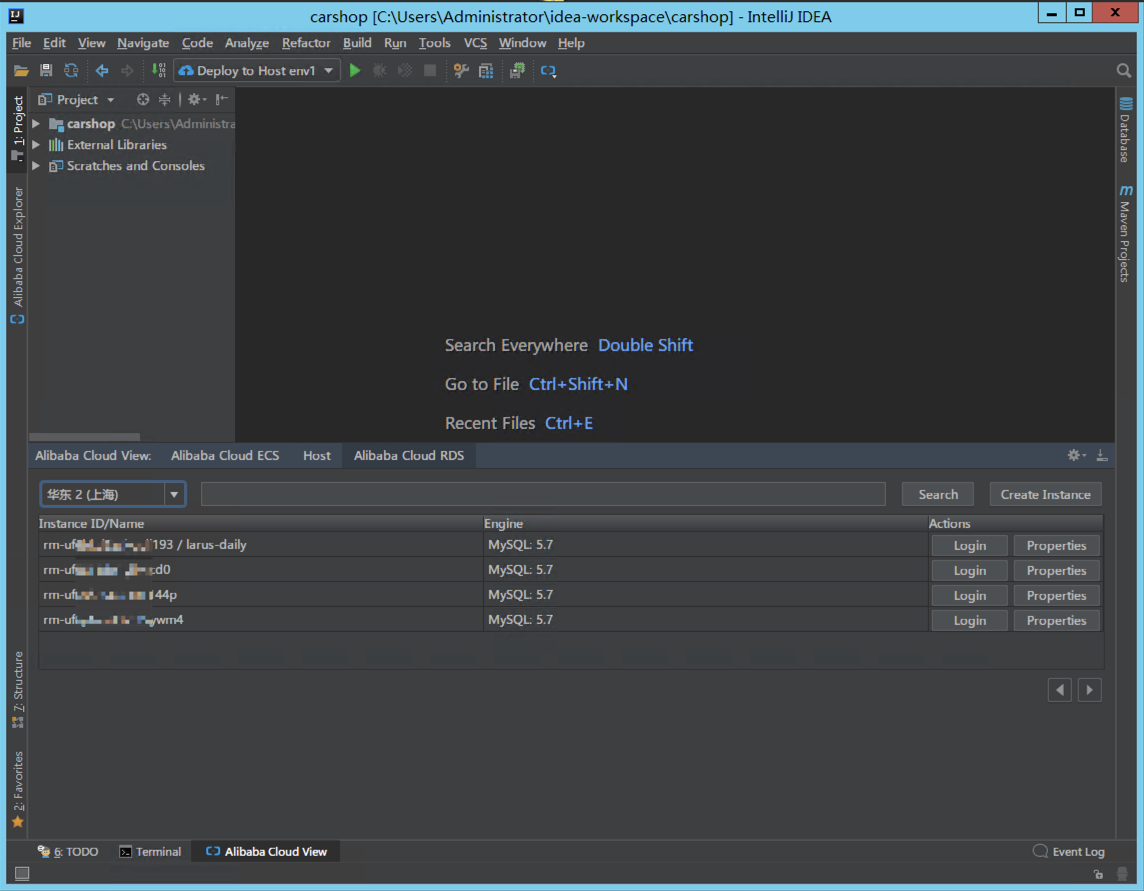Open the Tools menu
This screenshot has height=891, width=1144.
(x=434, y=43)
